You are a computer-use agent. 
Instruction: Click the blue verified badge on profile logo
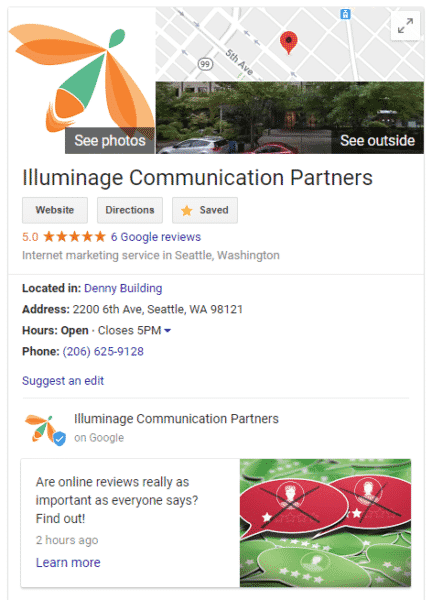coord(59,439)
